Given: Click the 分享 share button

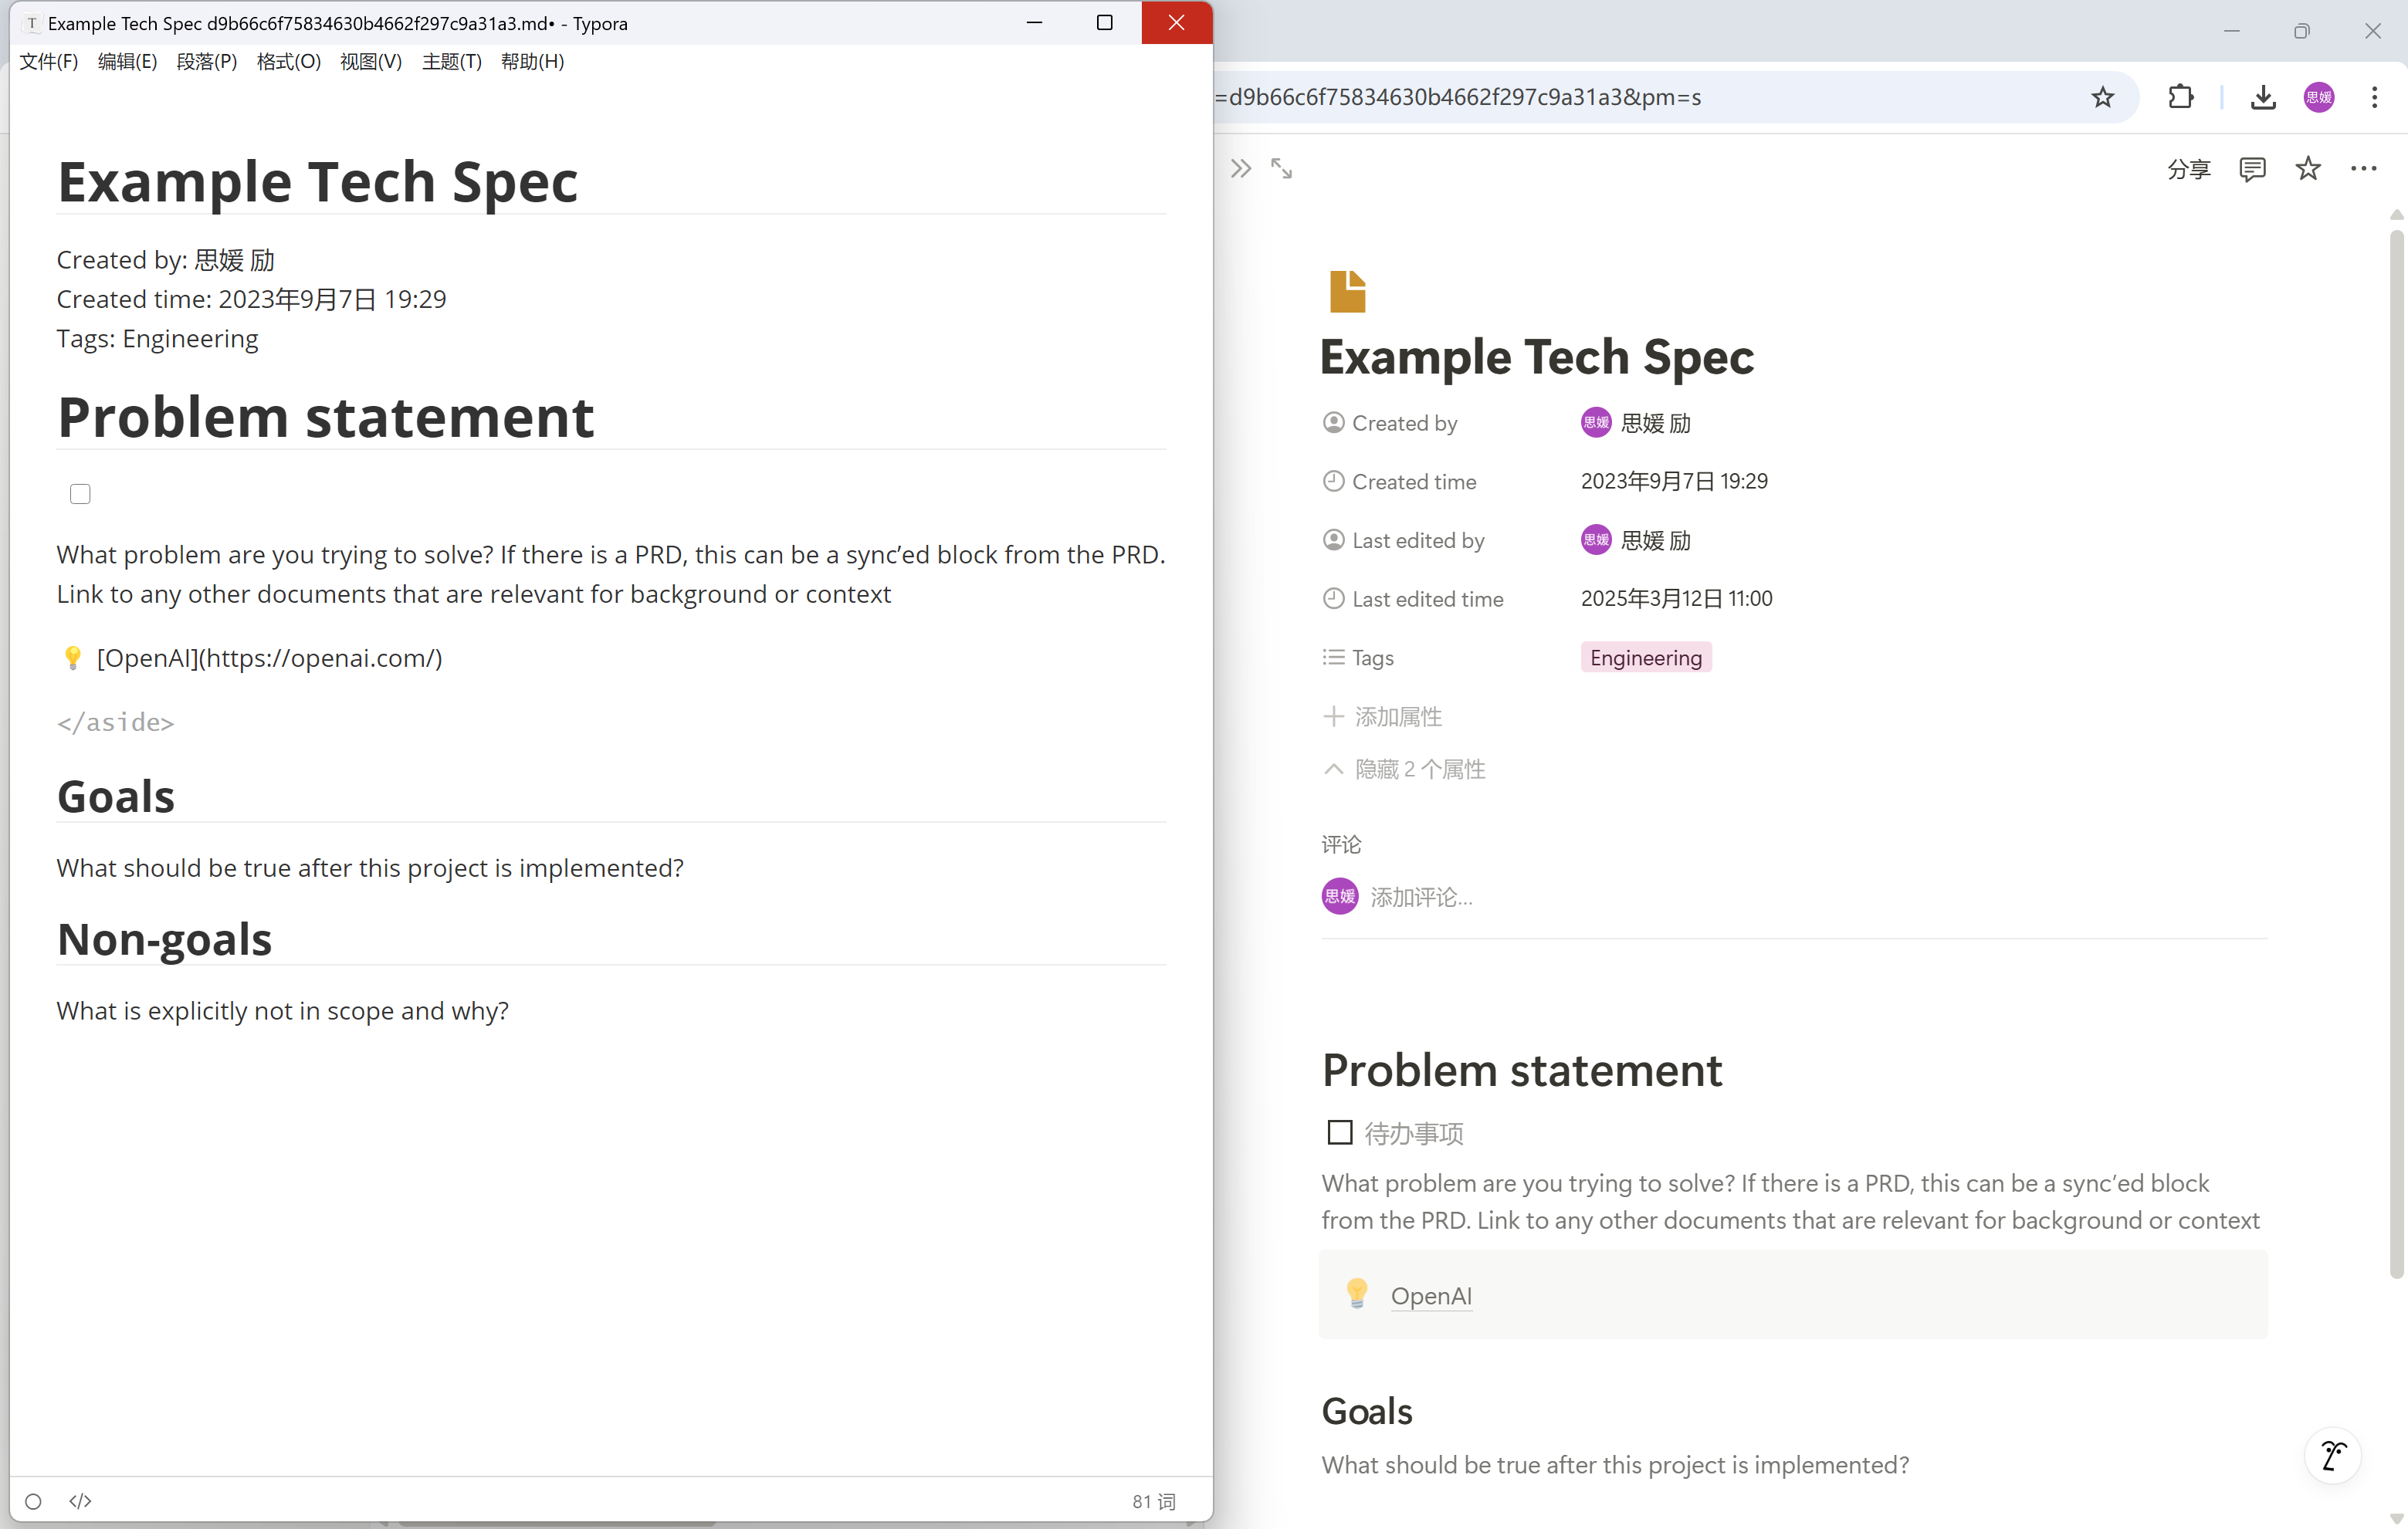Looking at the screenshot, I should tap(2188, 169).
